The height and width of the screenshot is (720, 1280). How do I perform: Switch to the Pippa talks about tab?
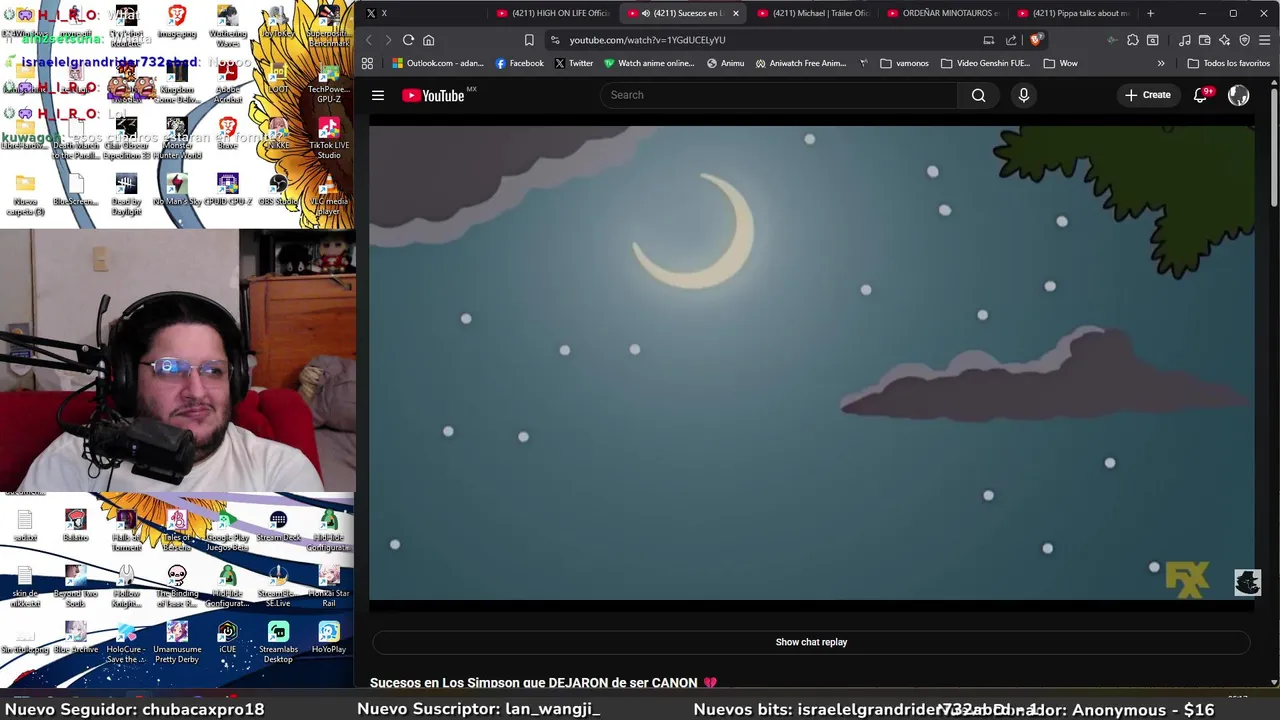pyautogui.click(x=1072, y=13)
